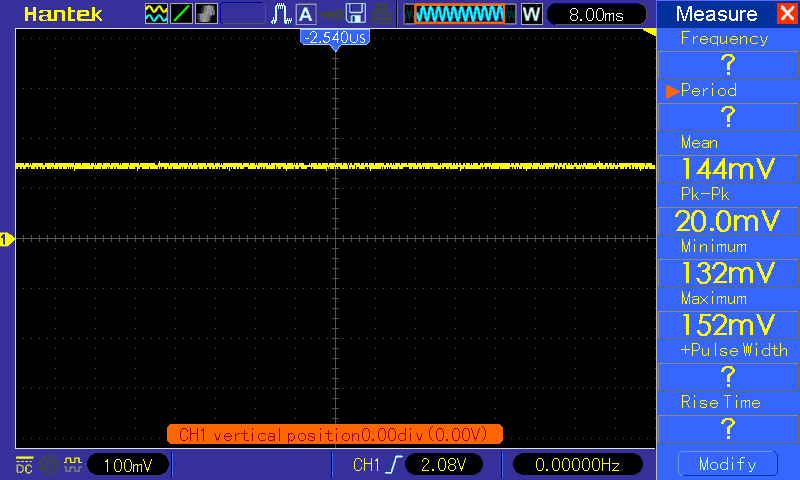Select the Period measurement row
800x480 pixels.
(728, 90)
